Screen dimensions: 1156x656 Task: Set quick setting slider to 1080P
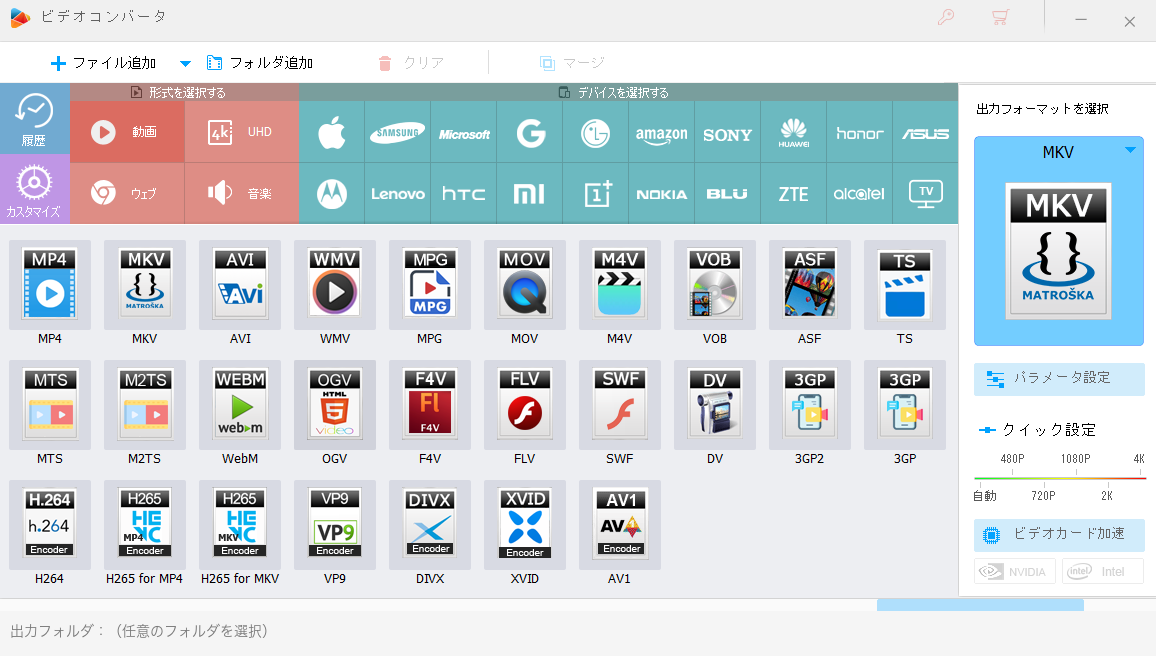pyautogui.click(x=1076, y=478)
